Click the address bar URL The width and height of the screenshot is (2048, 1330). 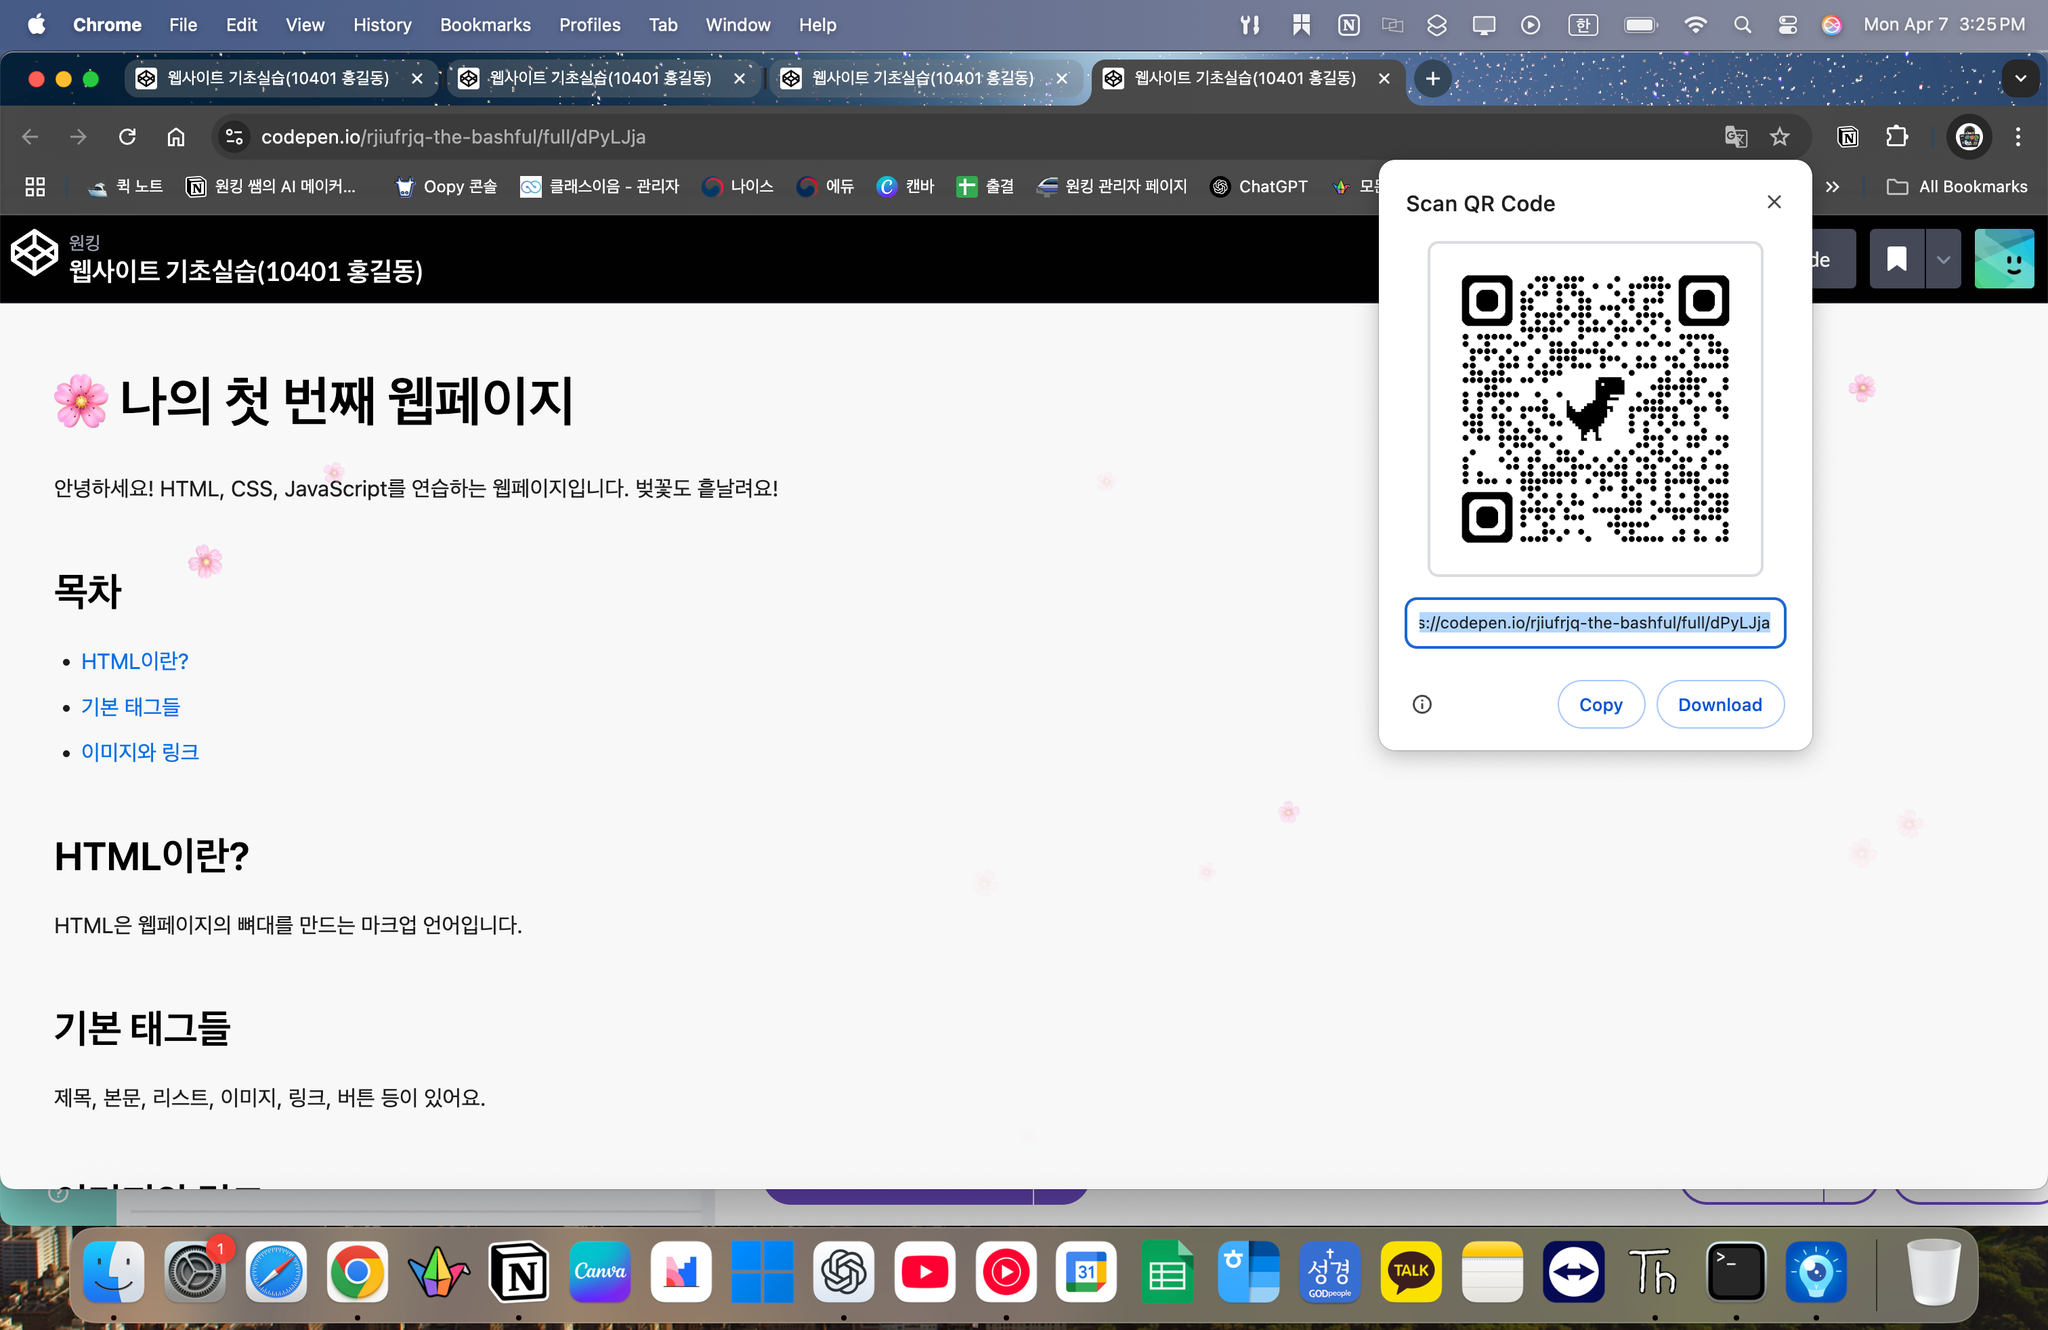coord(453,137)
